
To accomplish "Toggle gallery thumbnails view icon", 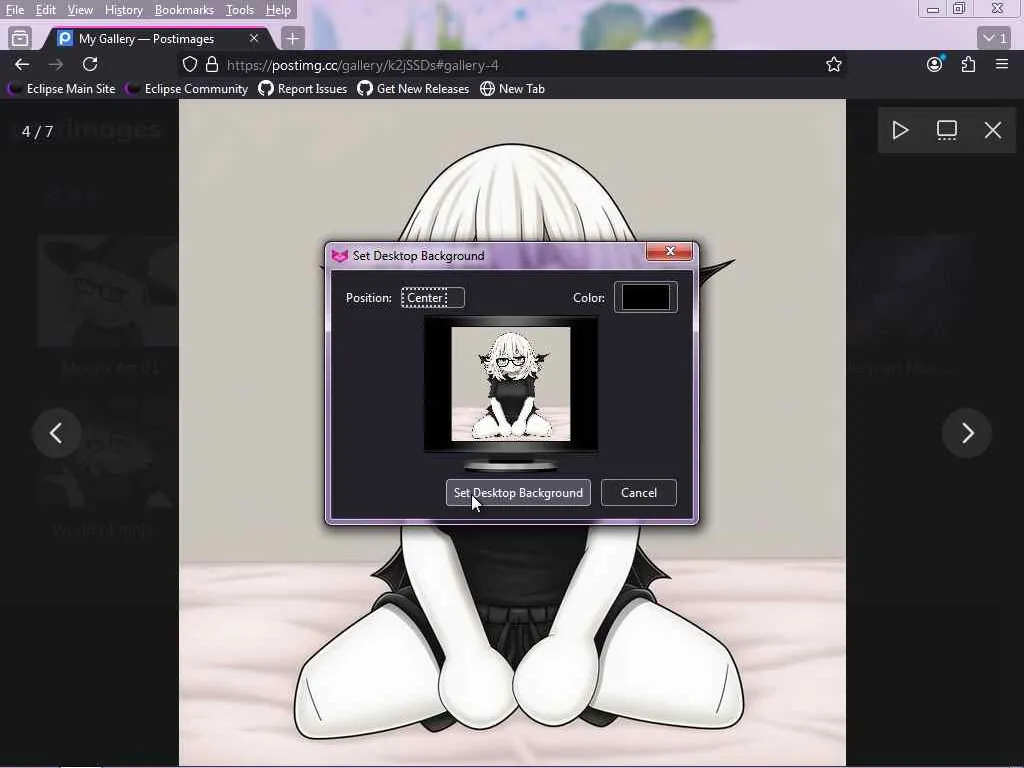I will pyautogui.click(x=946, y=130).
